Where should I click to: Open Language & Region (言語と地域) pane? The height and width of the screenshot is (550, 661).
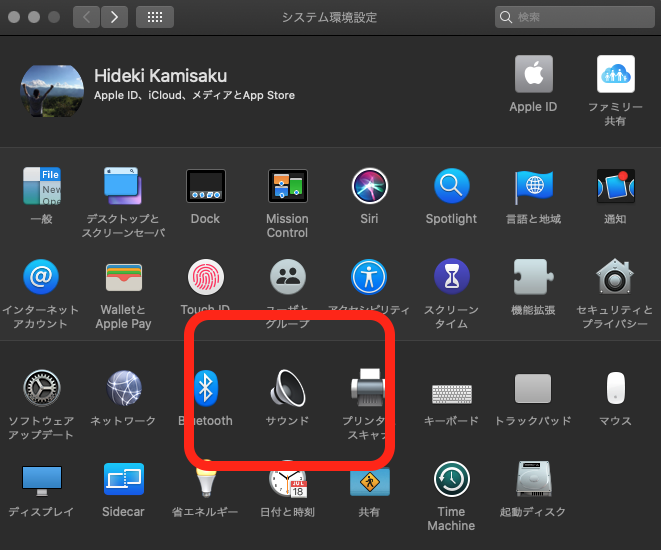tap(533, 187)
